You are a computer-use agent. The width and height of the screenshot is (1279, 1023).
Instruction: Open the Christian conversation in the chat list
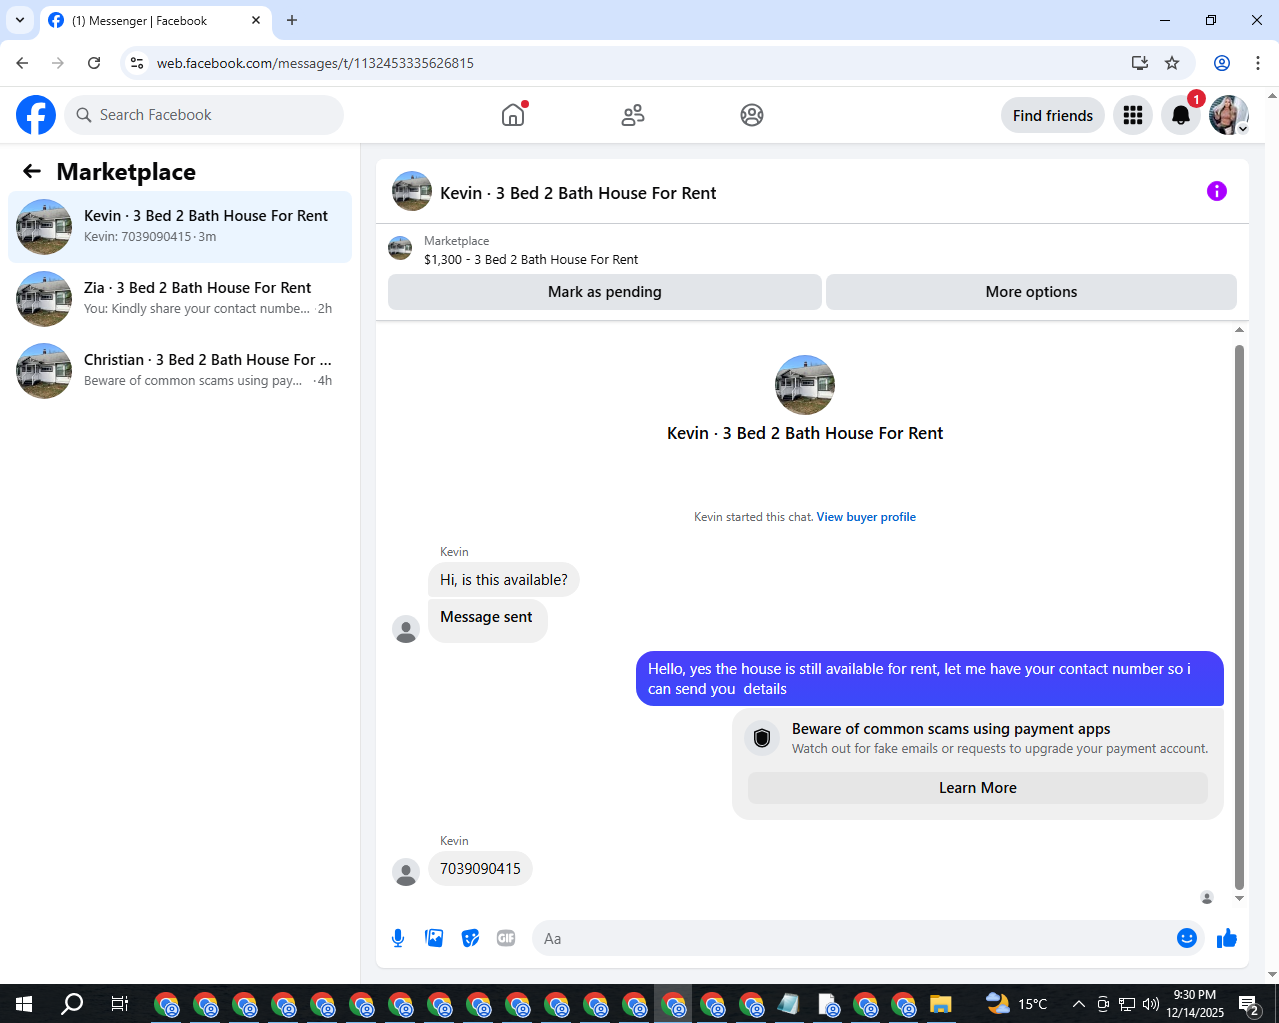[x=180, y=371]
